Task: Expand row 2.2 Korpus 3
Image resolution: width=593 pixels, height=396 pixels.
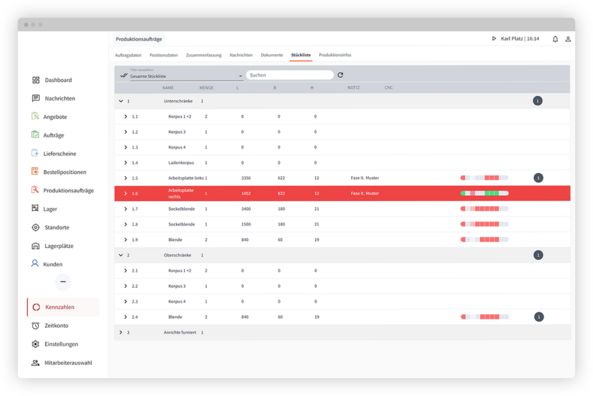Action: click(x=126, y=286)
